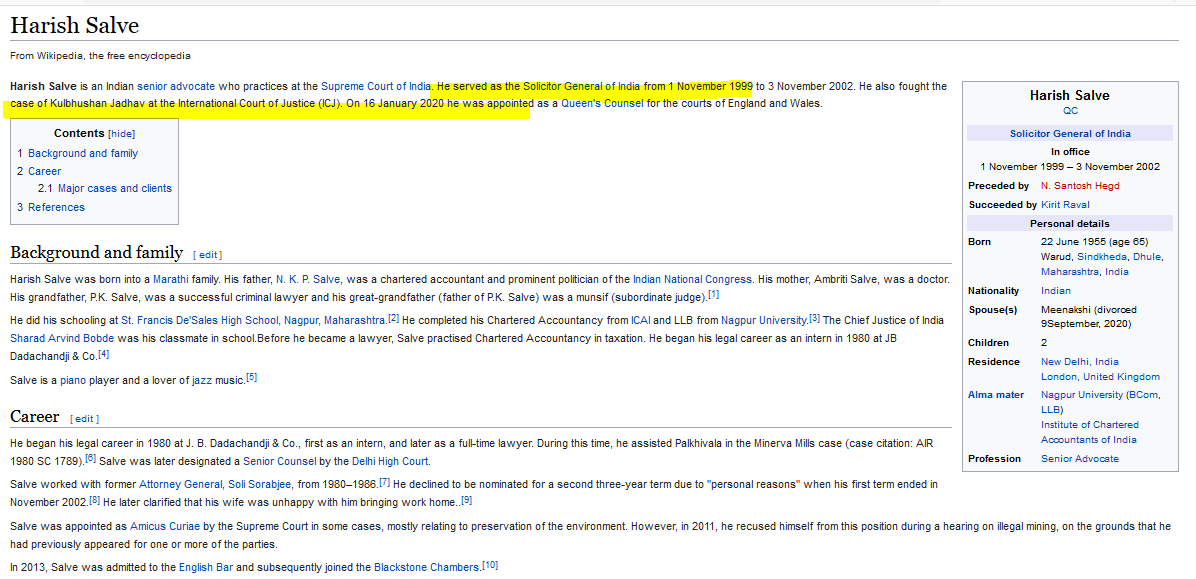Open 'United Kingdom' residence link
The width and height of the screenshot is (1196, 579).
(1121, 378)
